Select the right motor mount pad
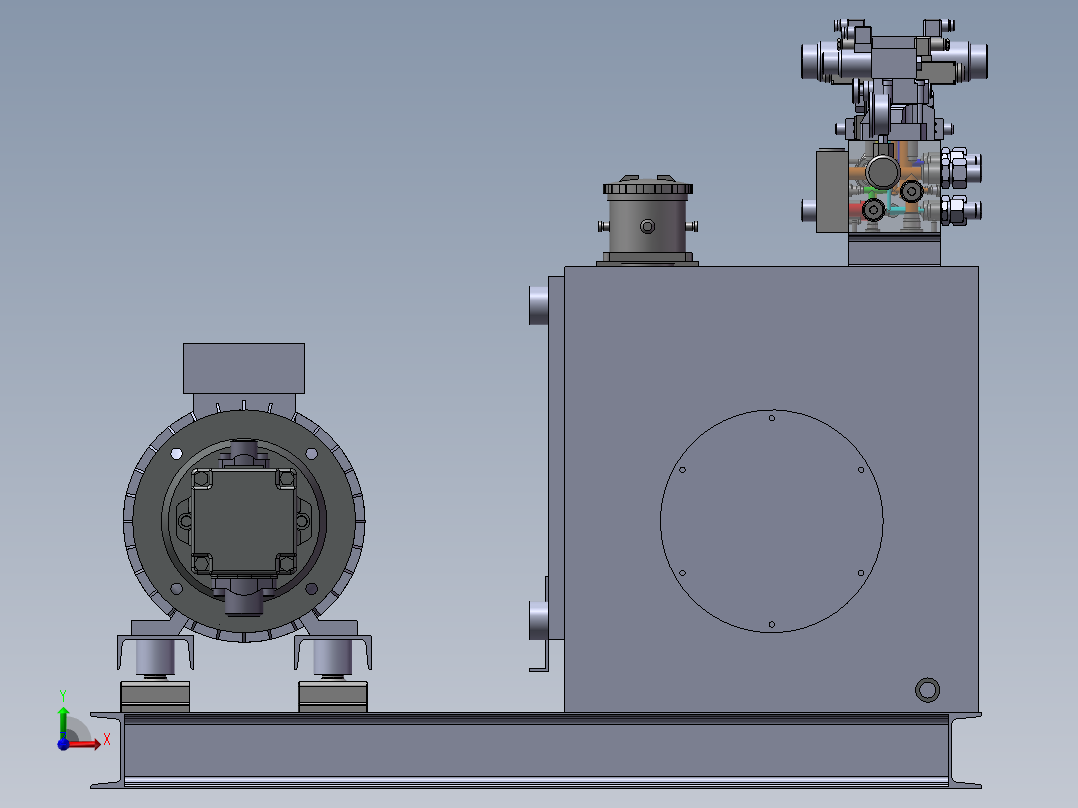 [x=333, y=697]
